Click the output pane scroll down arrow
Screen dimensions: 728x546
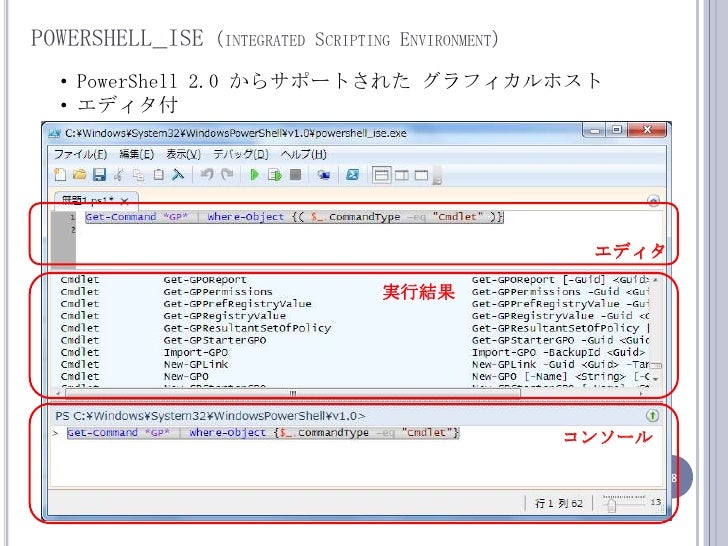tap(655, 379)
